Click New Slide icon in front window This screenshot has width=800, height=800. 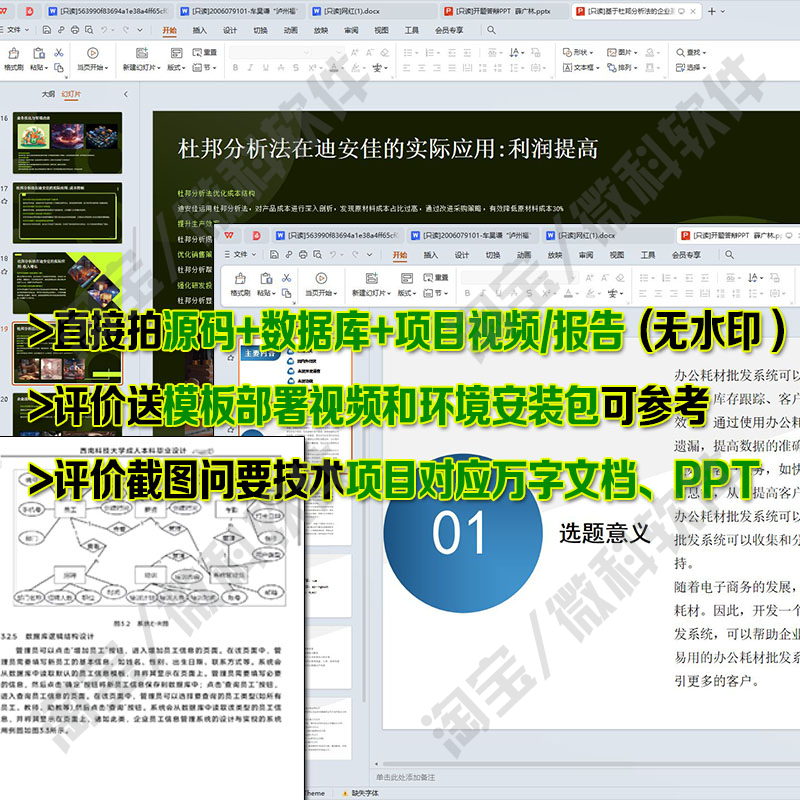372,278
